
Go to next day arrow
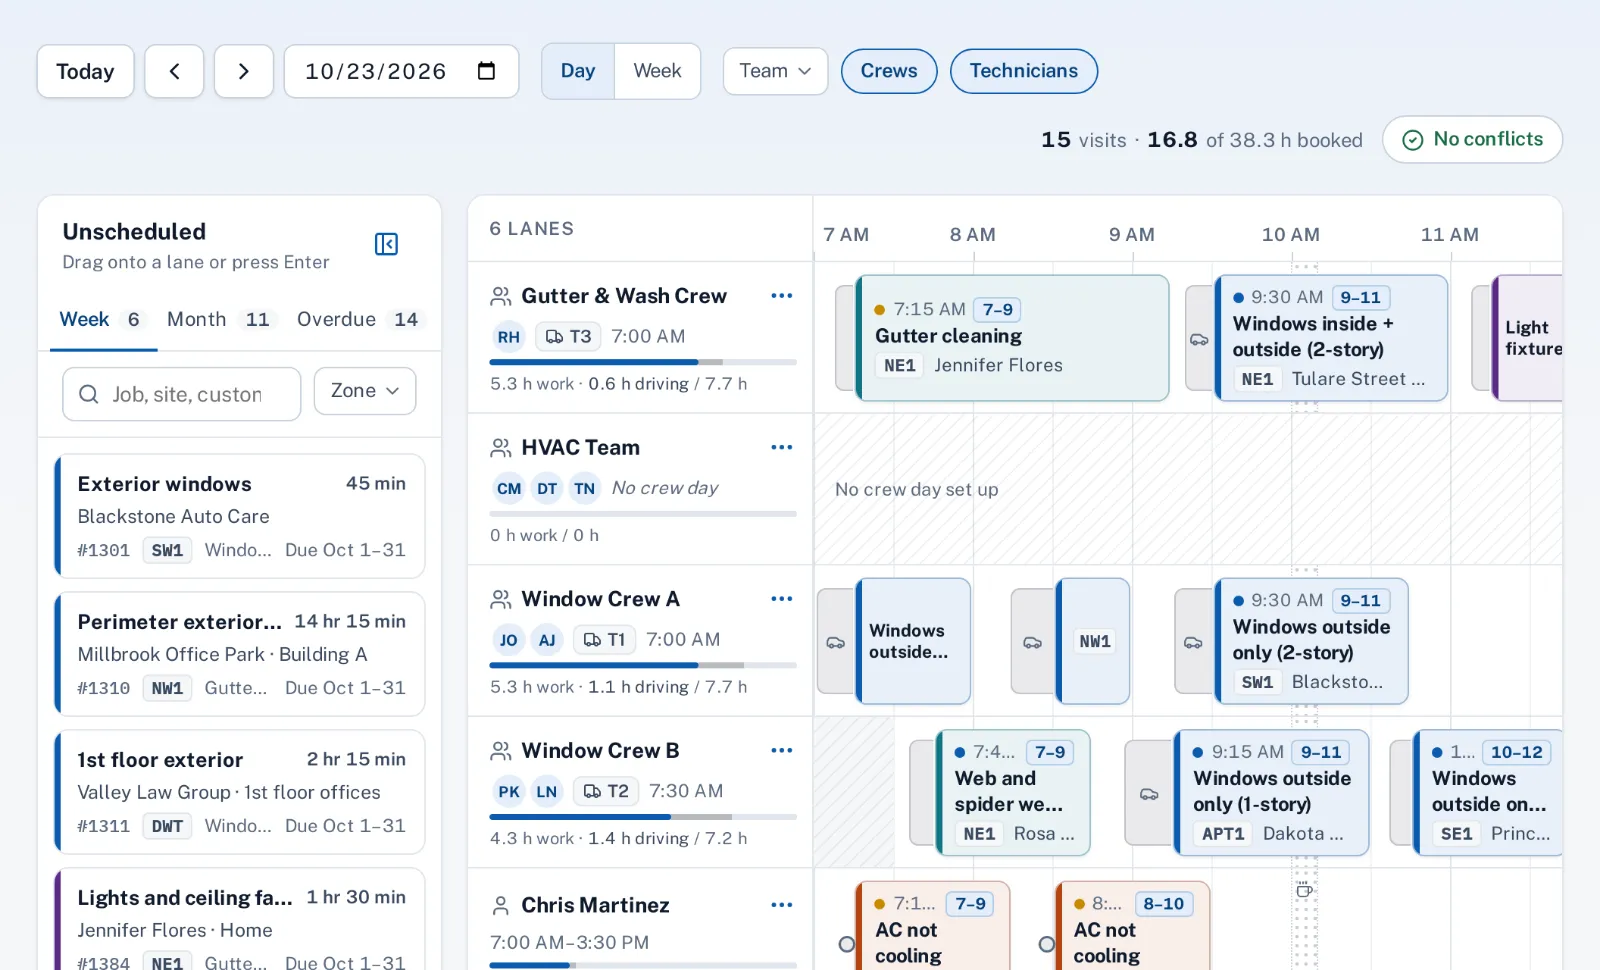click(x=244, y=71)
